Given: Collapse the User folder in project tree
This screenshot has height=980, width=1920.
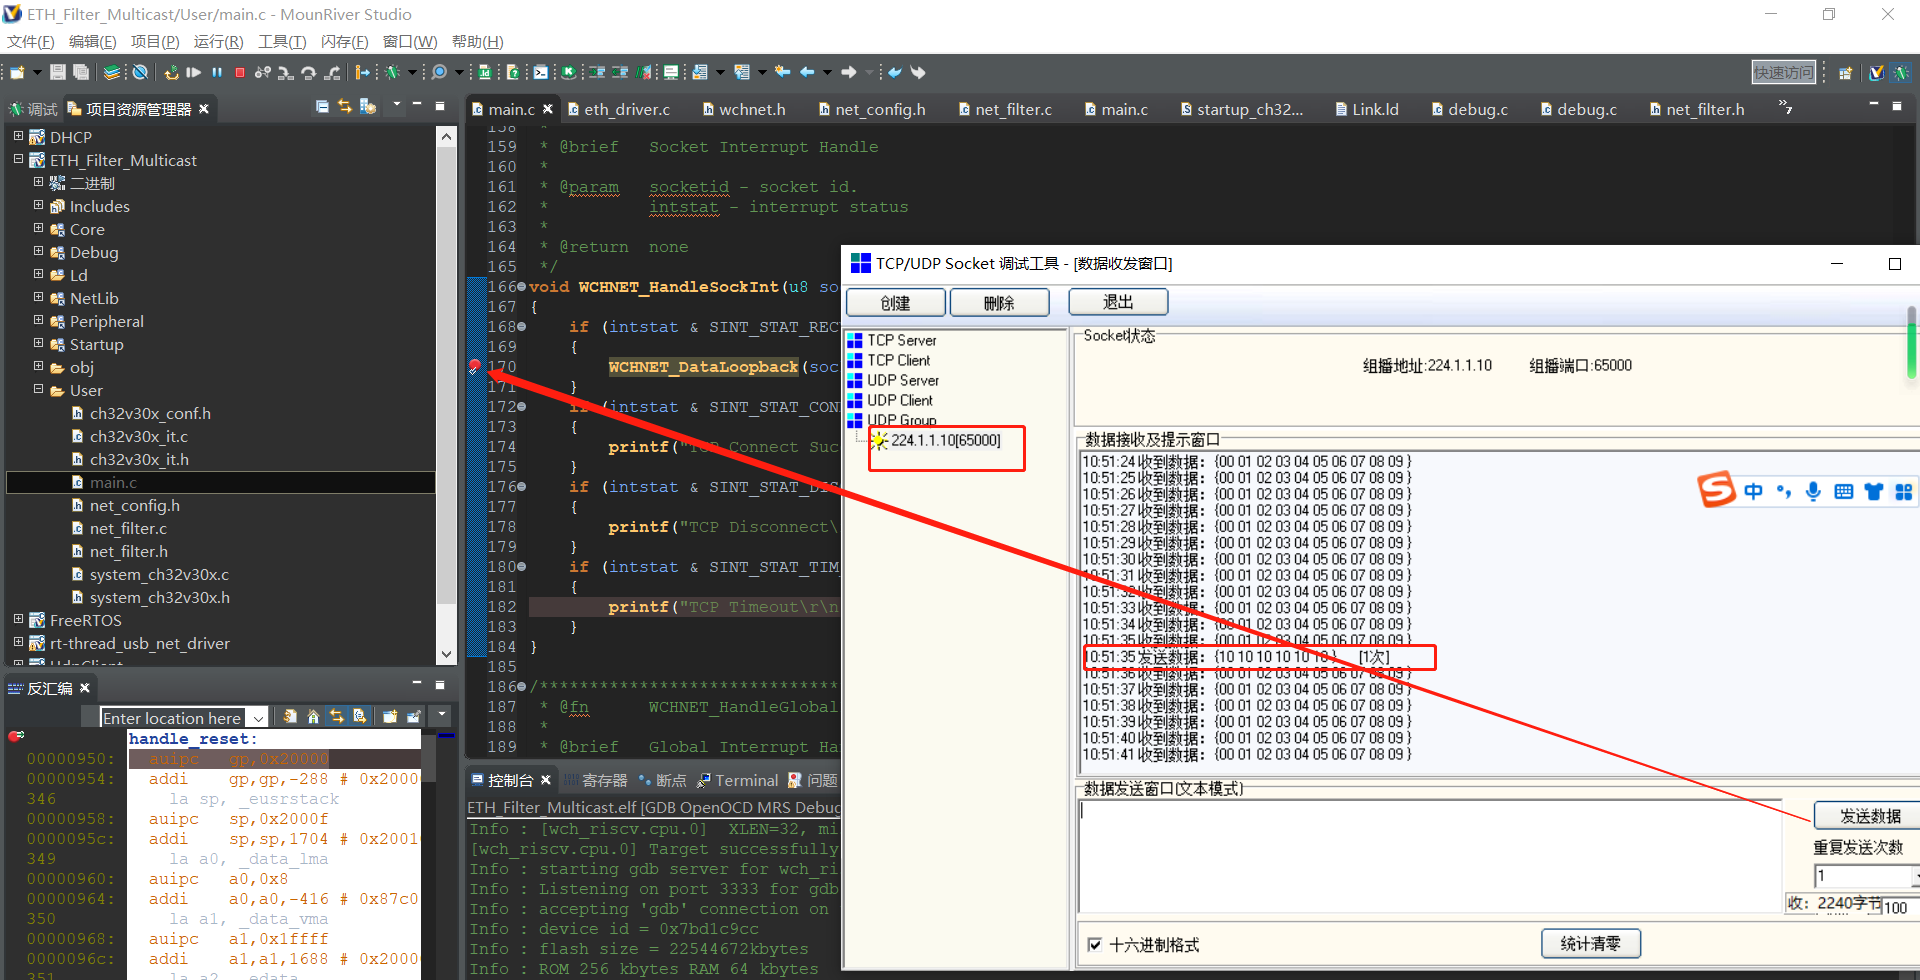Looking at the screenshot, I should pyautogui.click(x=38, y=390).
